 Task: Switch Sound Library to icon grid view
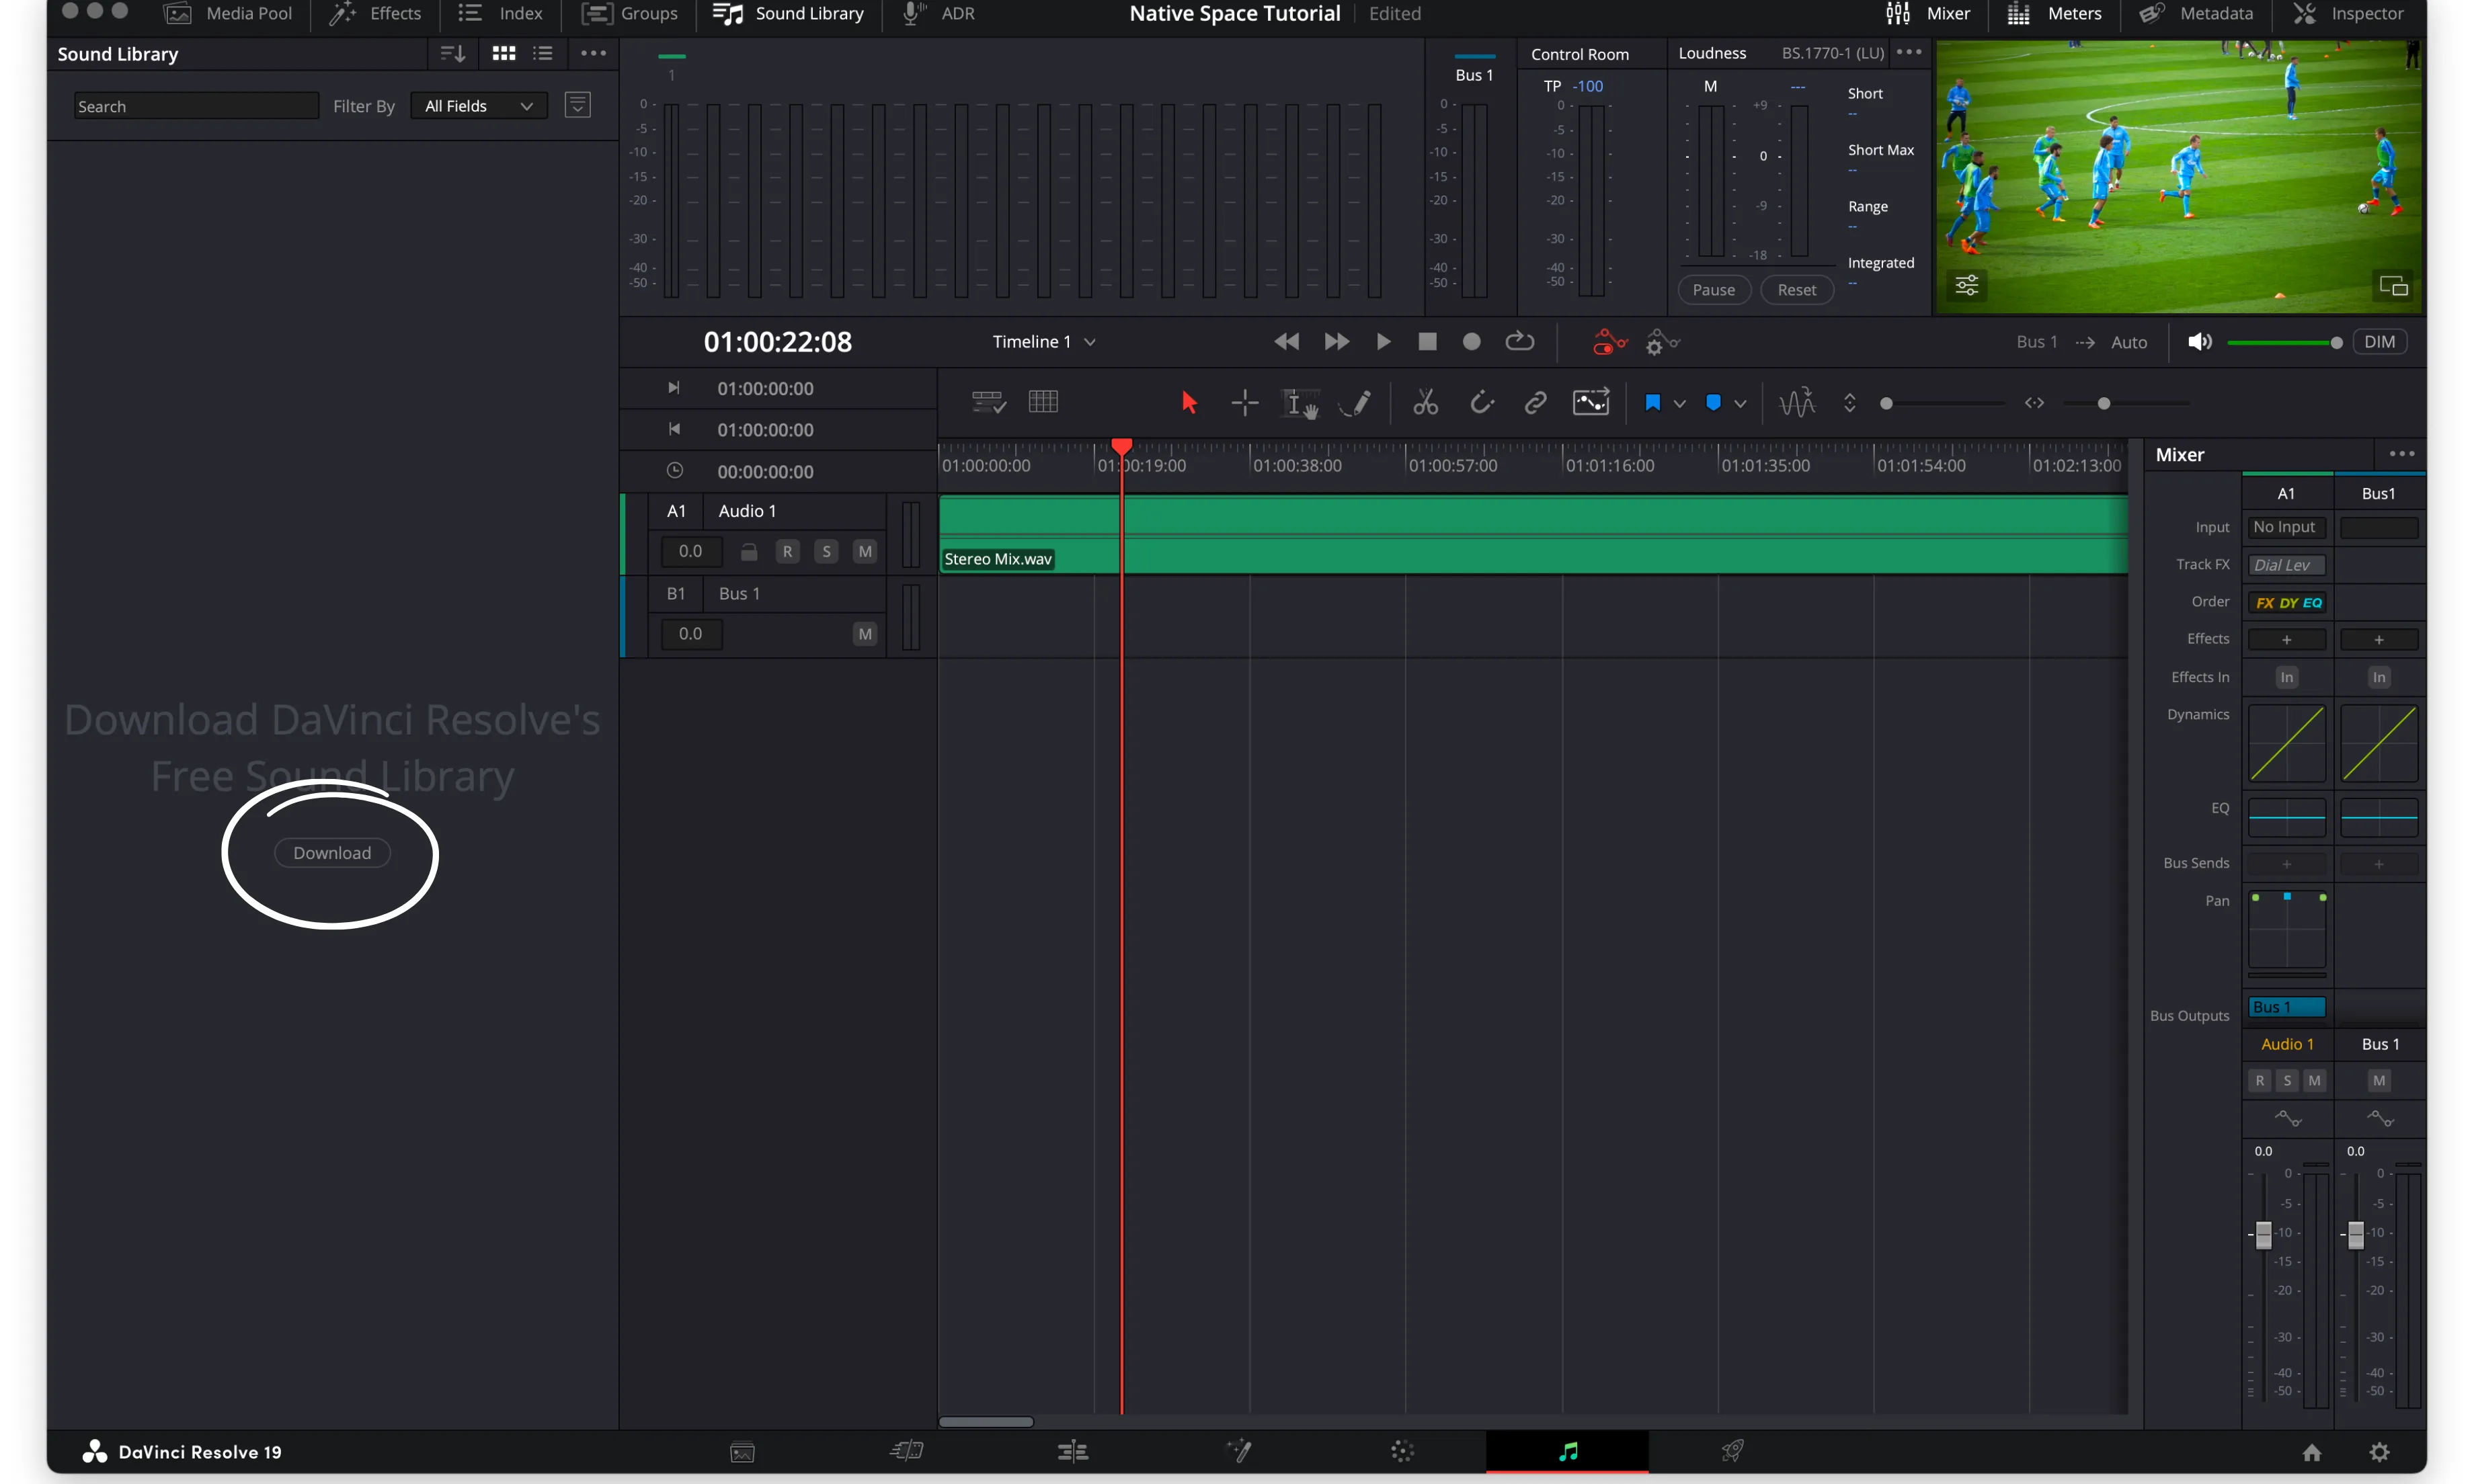(x=504, y=54)
